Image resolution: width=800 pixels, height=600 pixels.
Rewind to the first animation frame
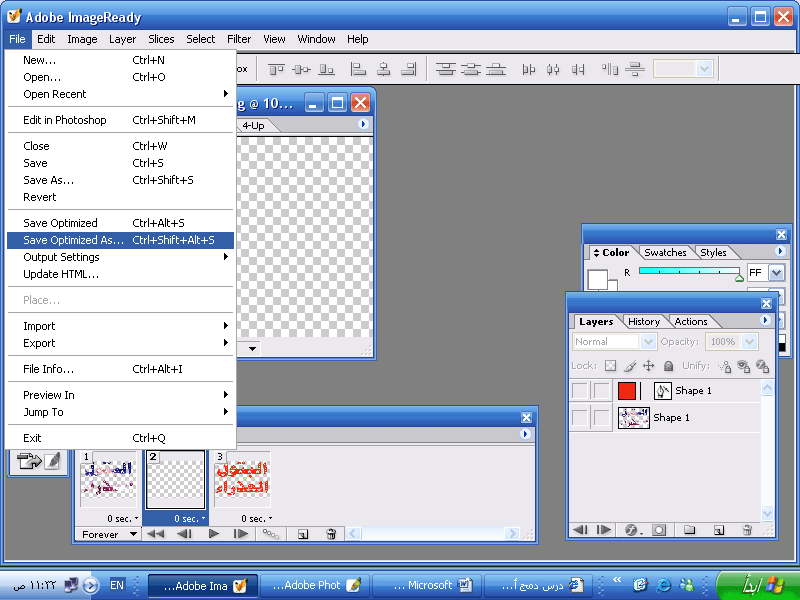155,534
